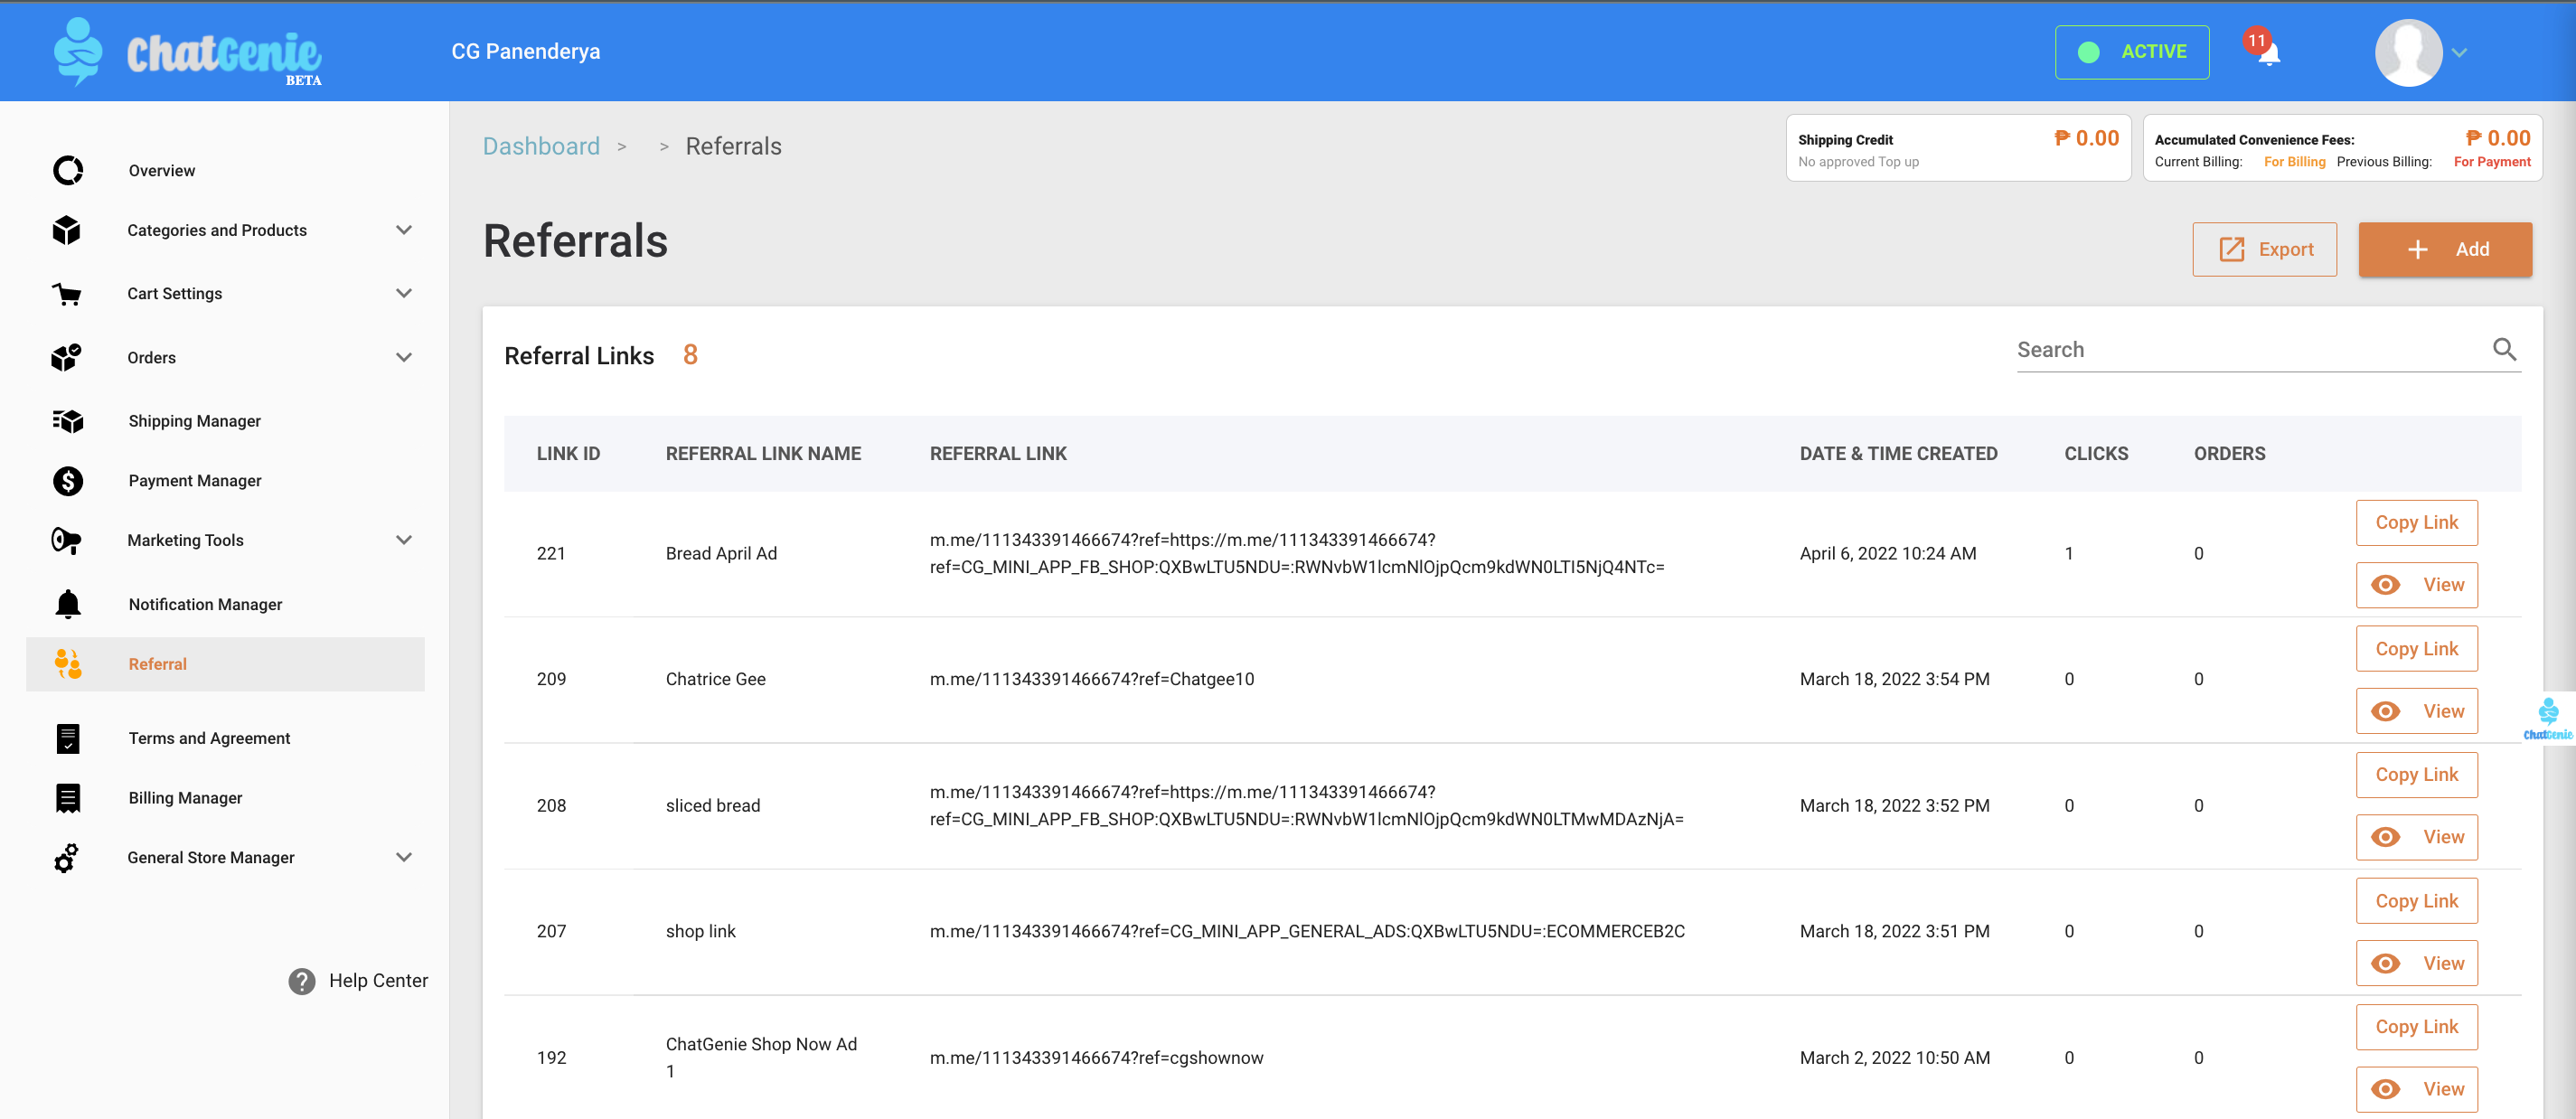Toggle the ACTIVE store status button
2576x1119 pixels.
point(2132,52)
